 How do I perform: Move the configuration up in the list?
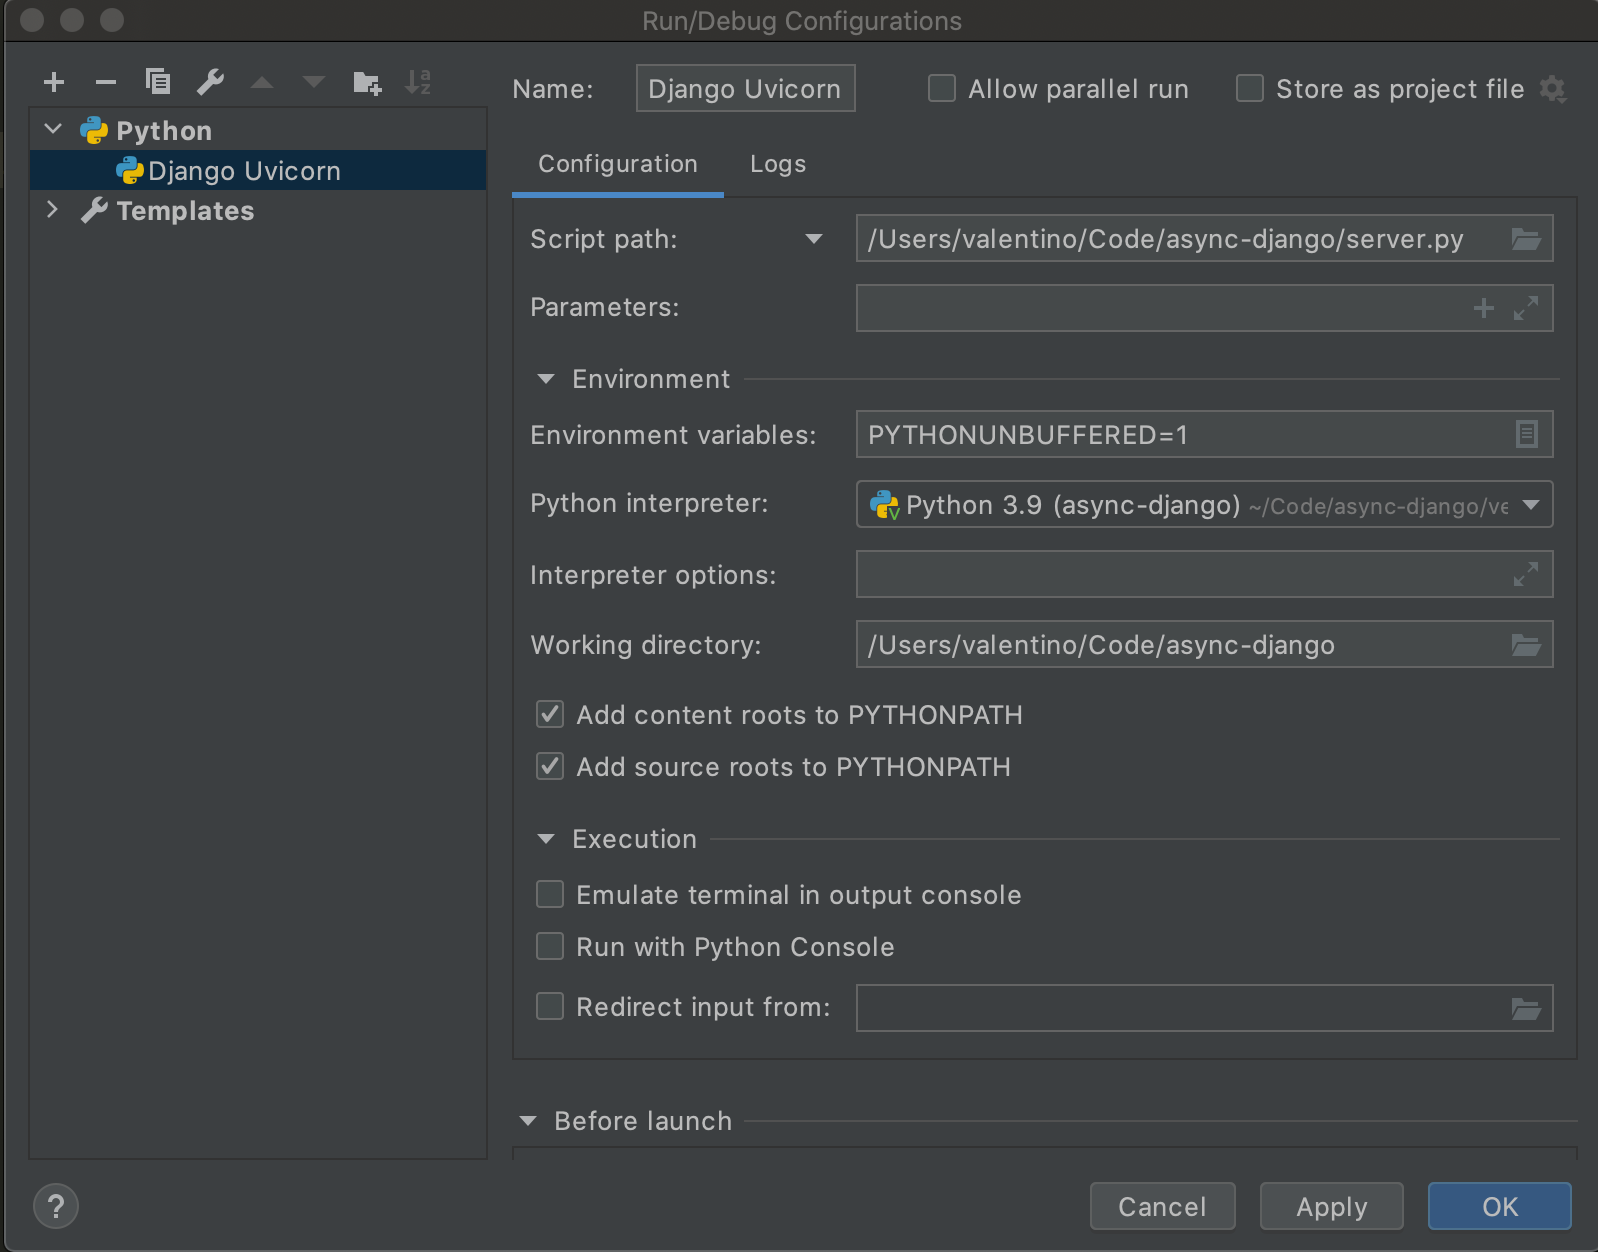click(262, 82)
